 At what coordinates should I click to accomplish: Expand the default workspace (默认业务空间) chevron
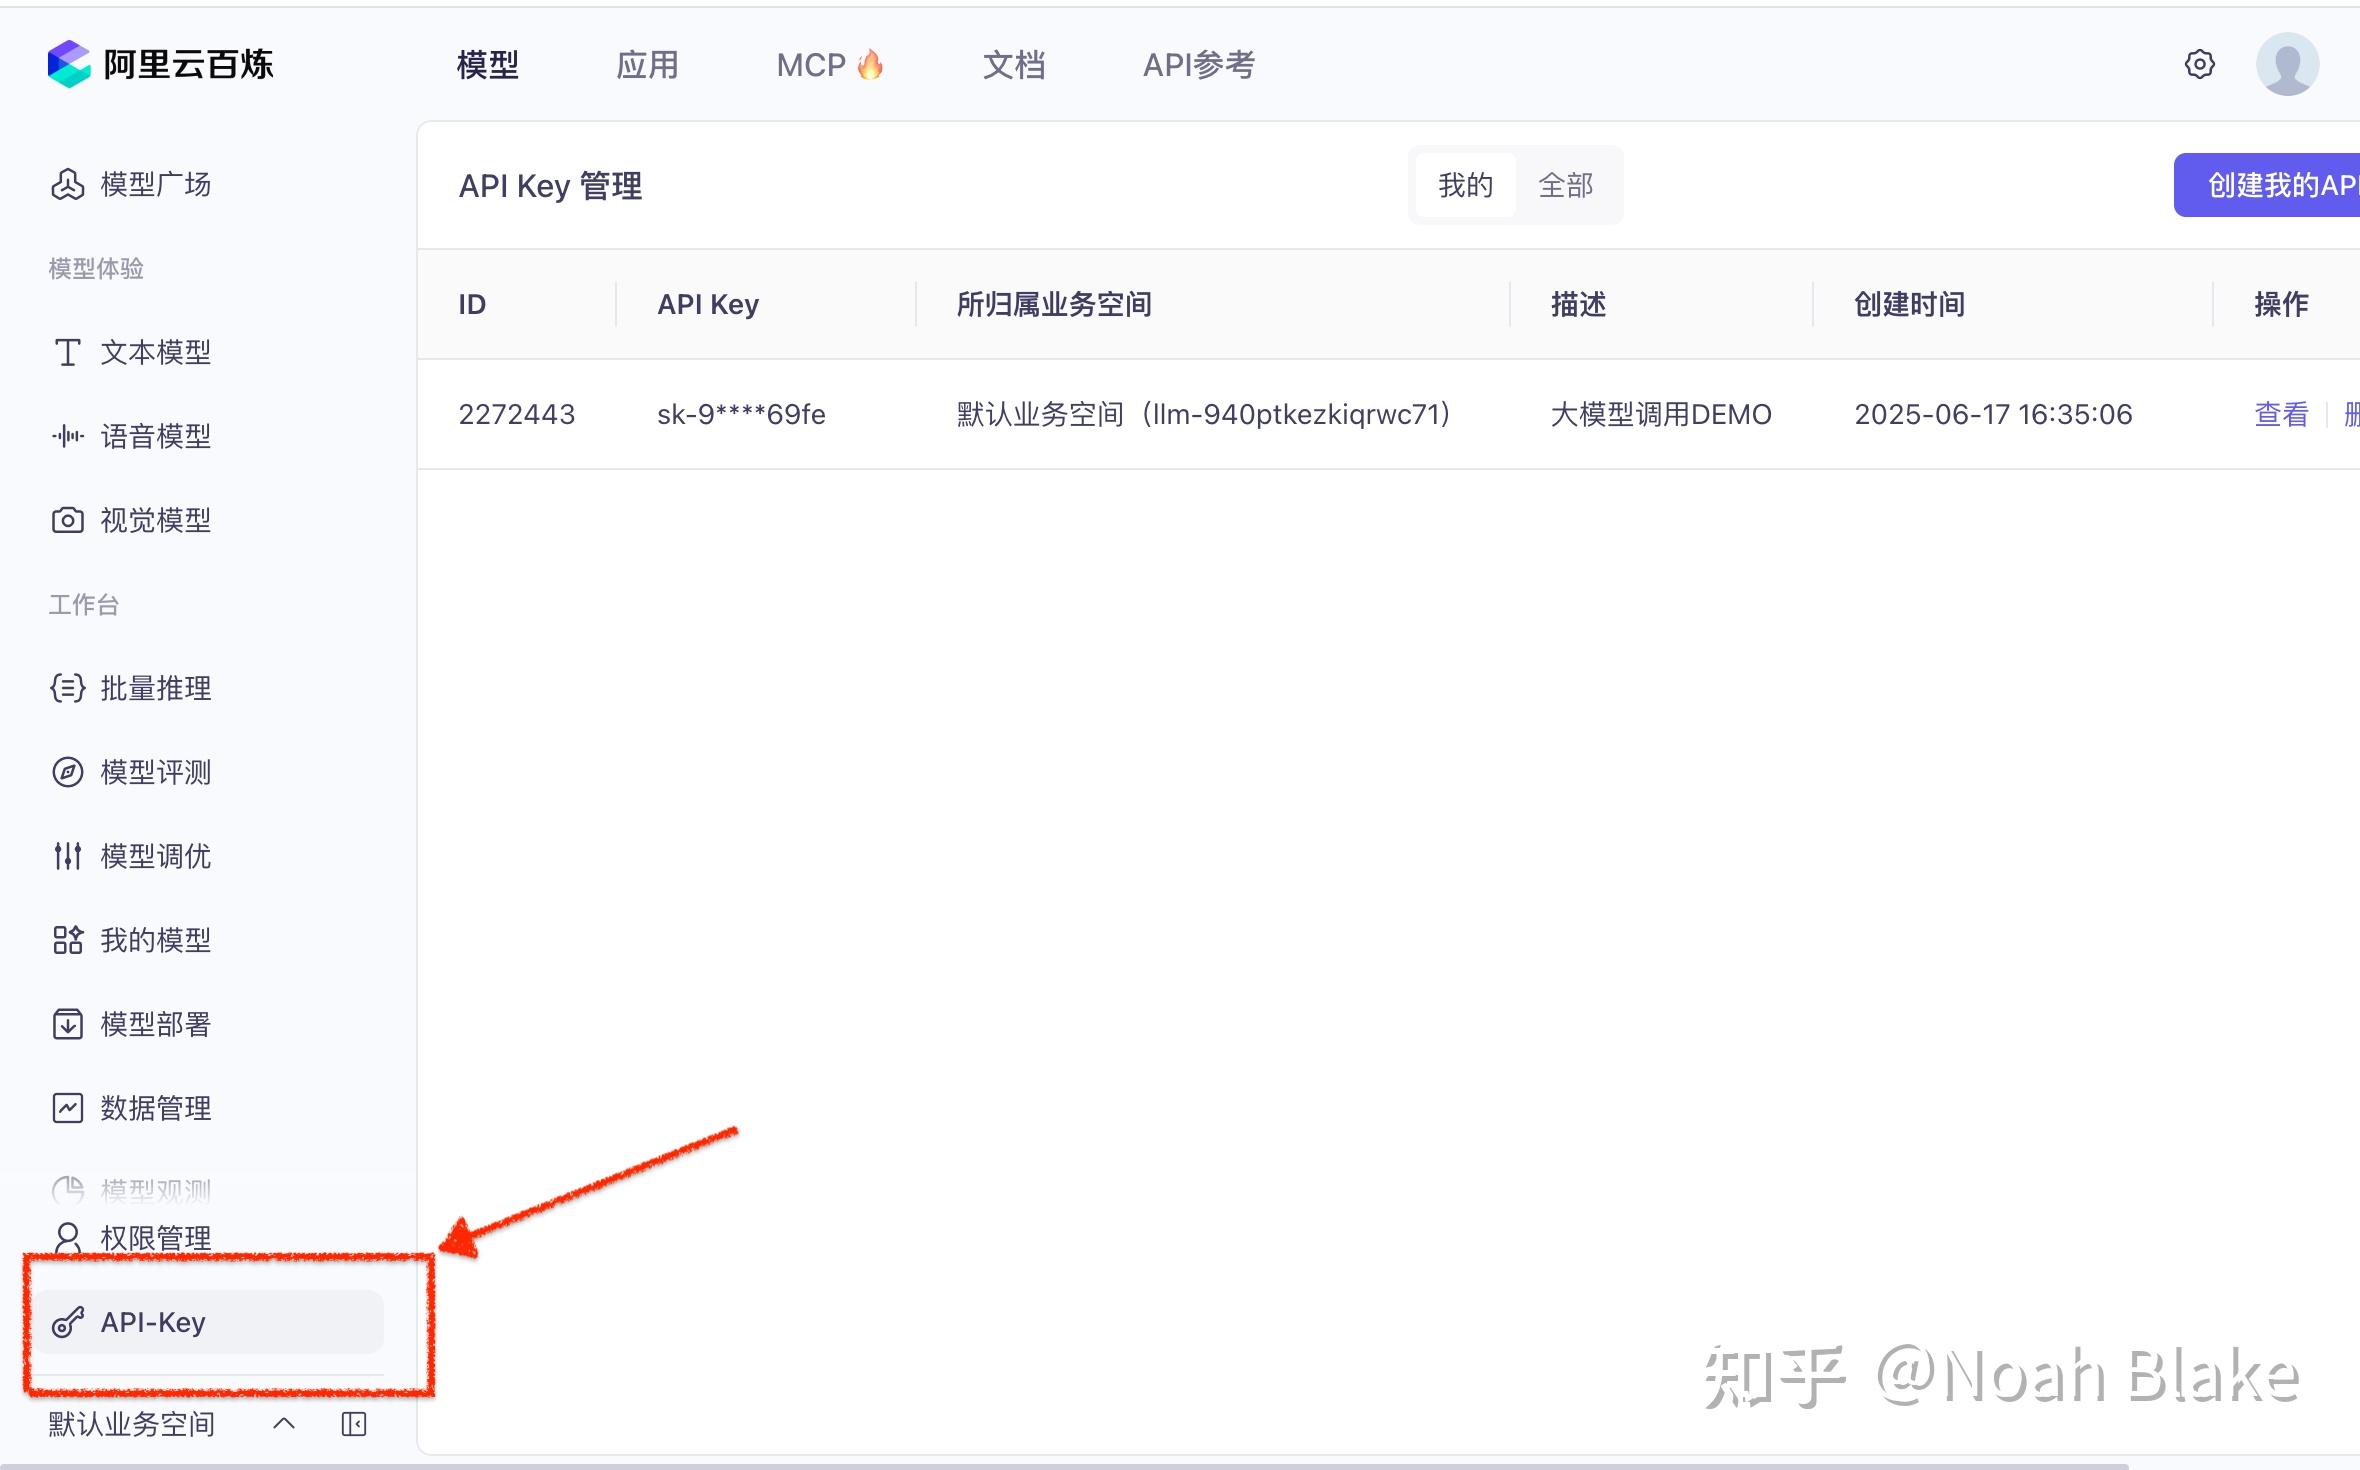(284, 1424)
